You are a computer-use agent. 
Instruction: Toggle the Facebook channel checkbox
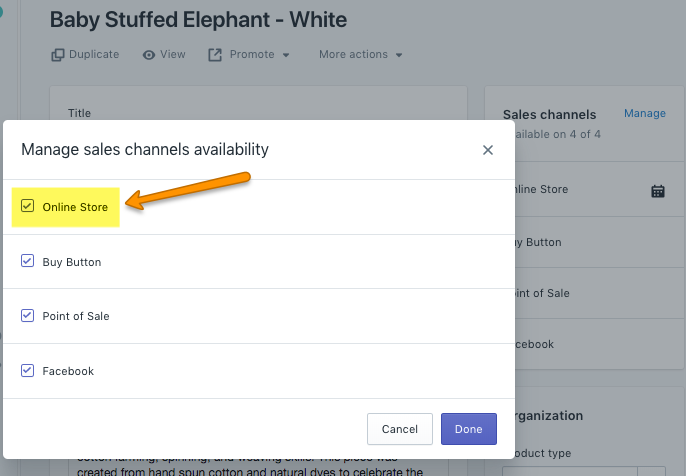(27, 371)
